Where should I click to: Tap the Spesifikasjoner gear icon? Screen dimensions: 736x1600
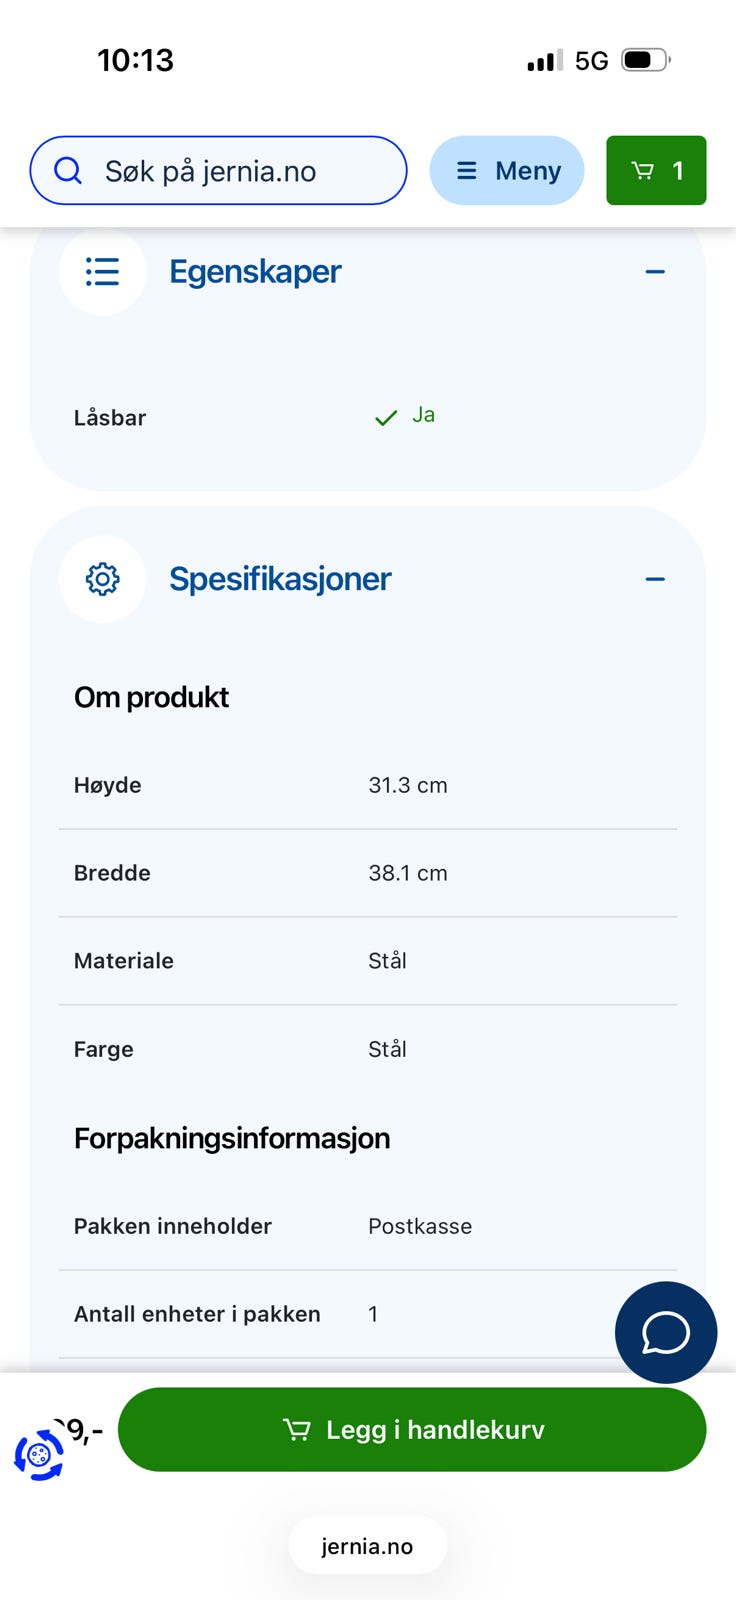[102, 579]
